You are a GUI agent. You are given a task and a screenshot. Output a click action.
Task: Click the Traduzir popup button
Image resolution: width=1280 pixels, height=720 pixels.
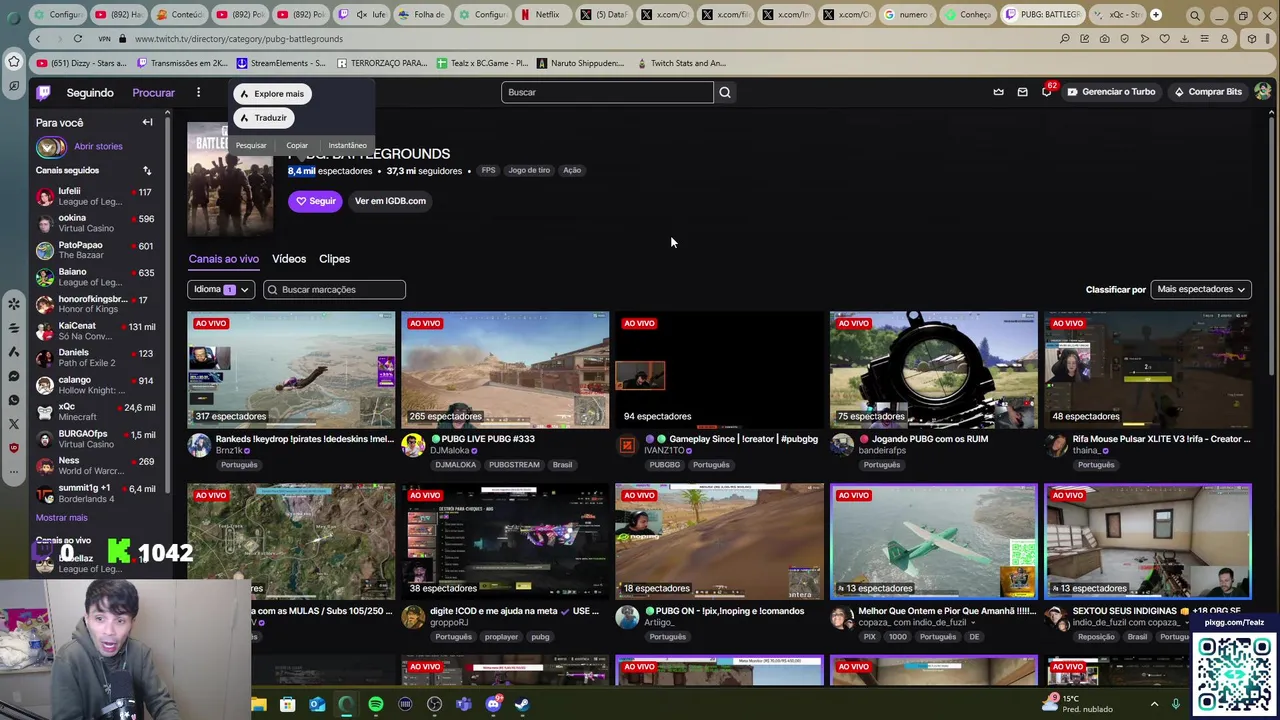[263, 118]
